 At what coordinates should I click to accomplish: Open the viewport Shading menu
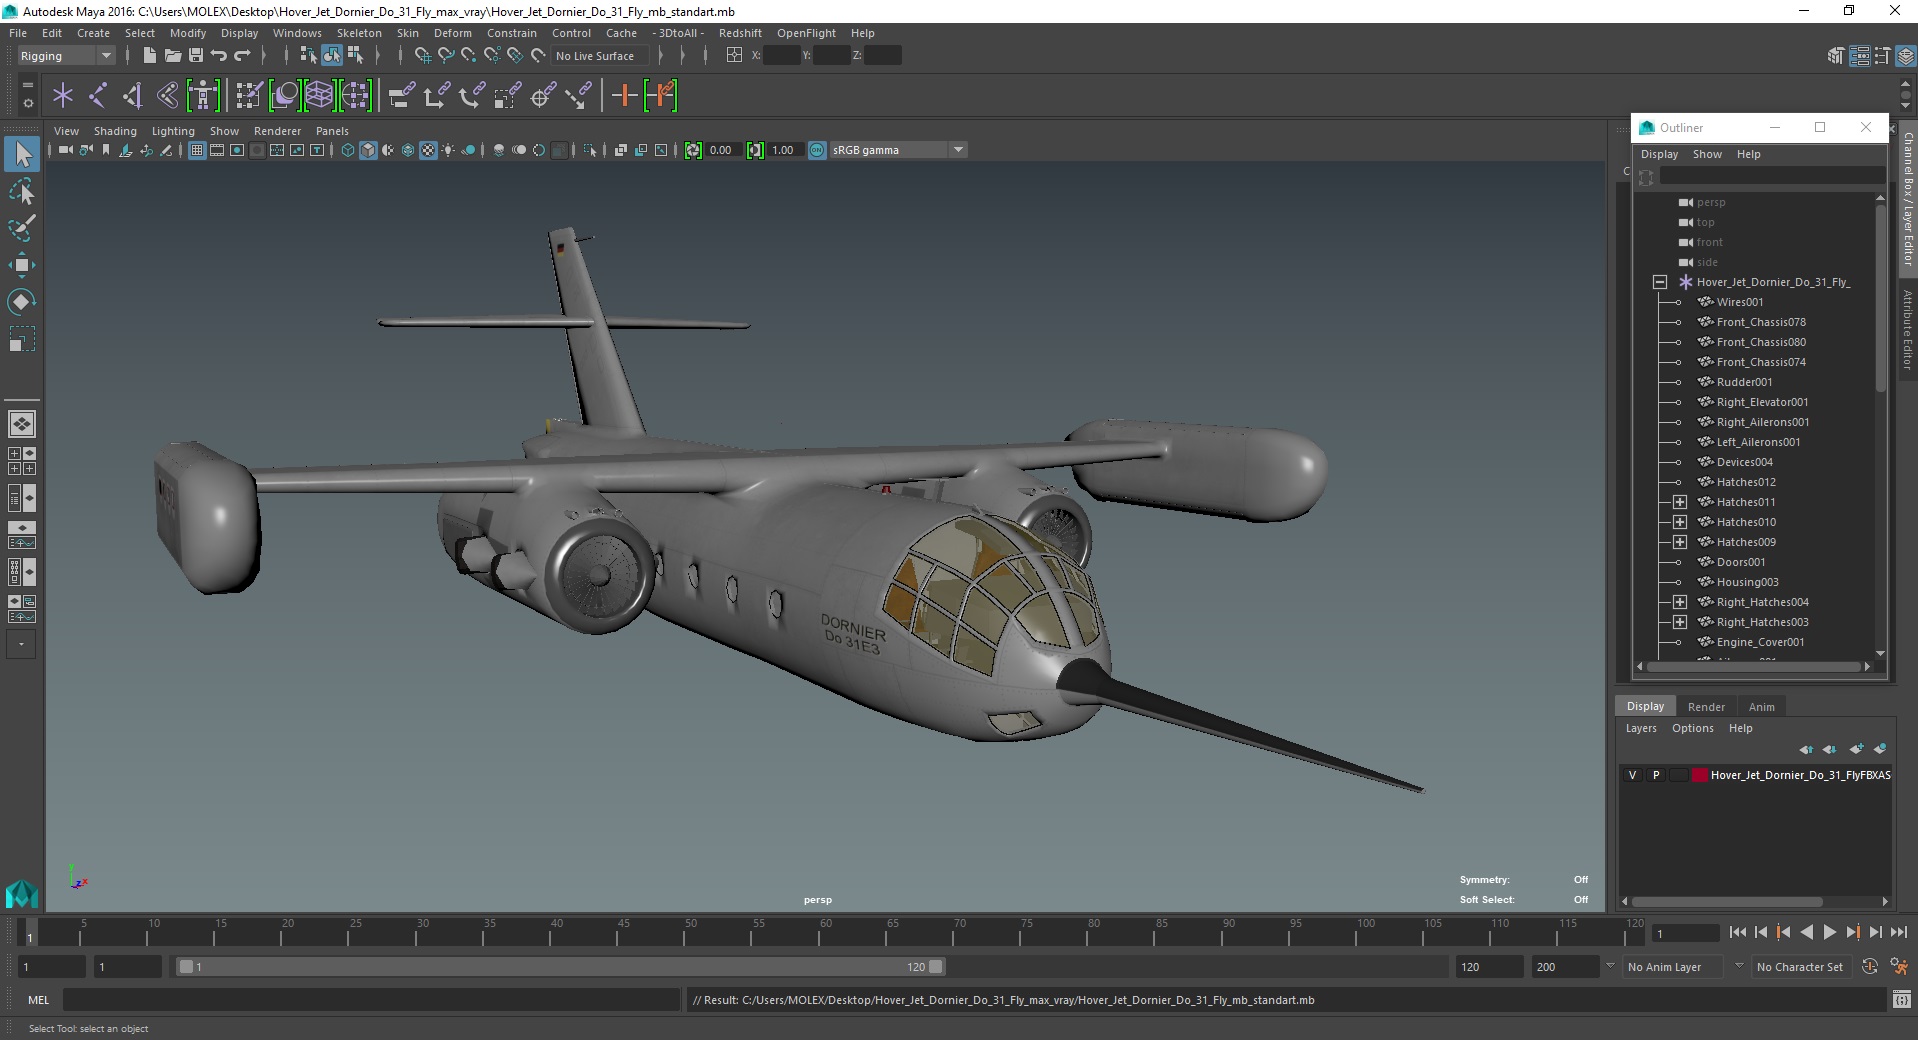pyautogui.click(x=115, y=131)
